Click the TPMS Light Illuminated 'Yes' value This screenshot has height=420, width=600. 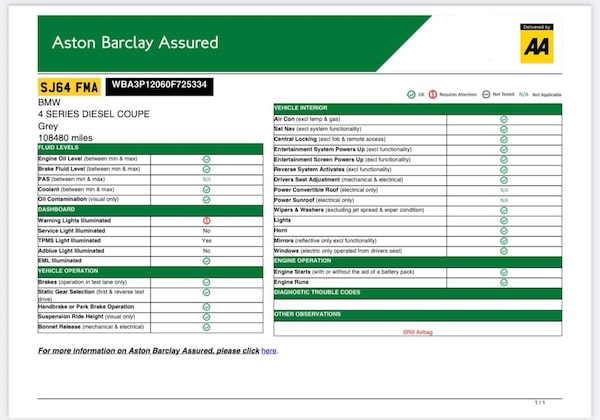point(206,241)
